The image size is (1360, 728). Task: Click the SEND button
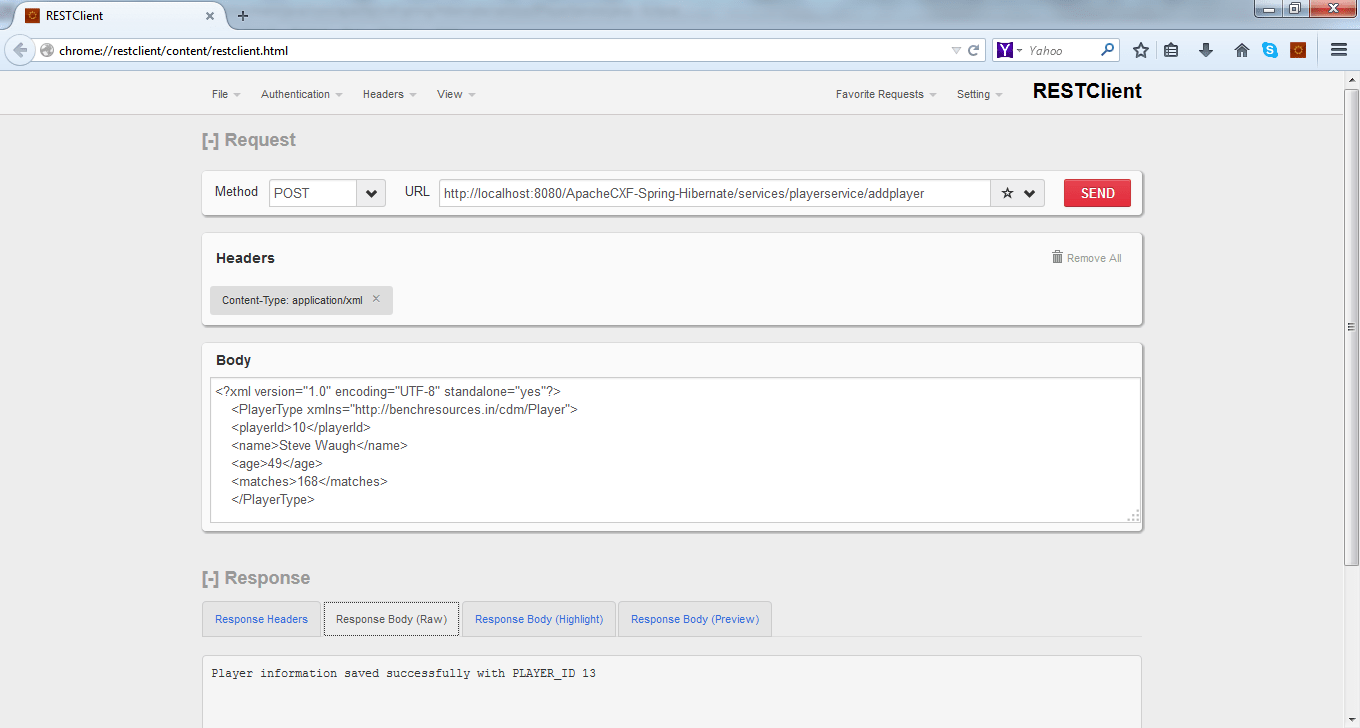click(1097, 193)
